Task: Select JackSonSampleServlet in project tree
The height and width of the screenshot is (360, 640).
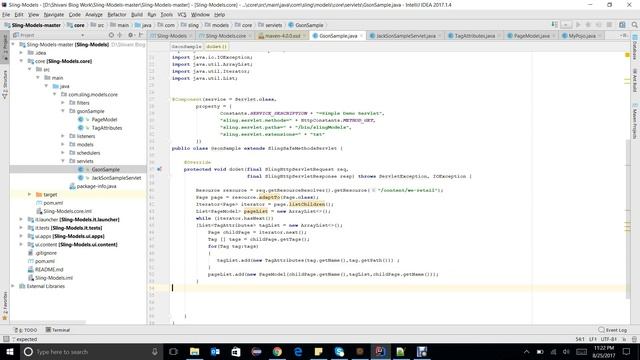Action: [x=116, y=178]
